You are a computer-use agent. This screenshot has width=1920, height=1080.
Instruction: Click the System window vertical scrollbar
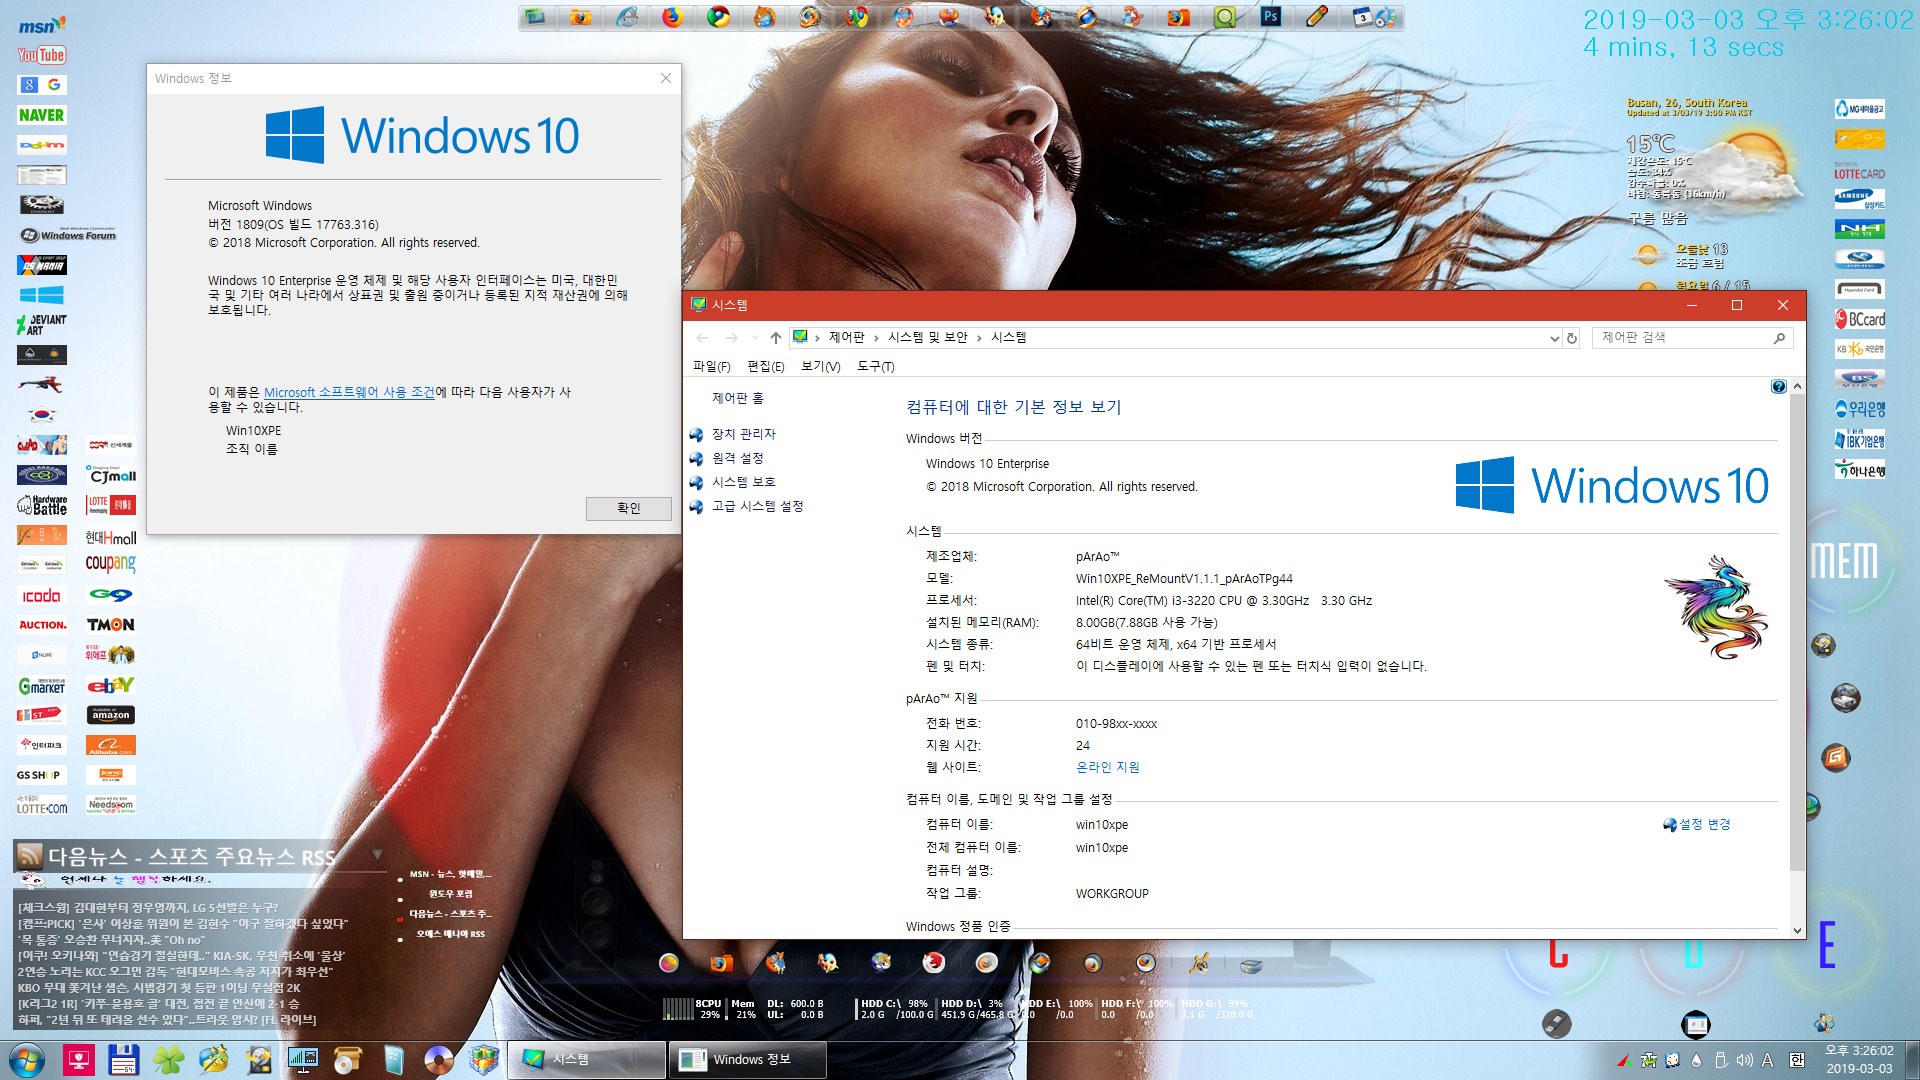pos(1797,634)
